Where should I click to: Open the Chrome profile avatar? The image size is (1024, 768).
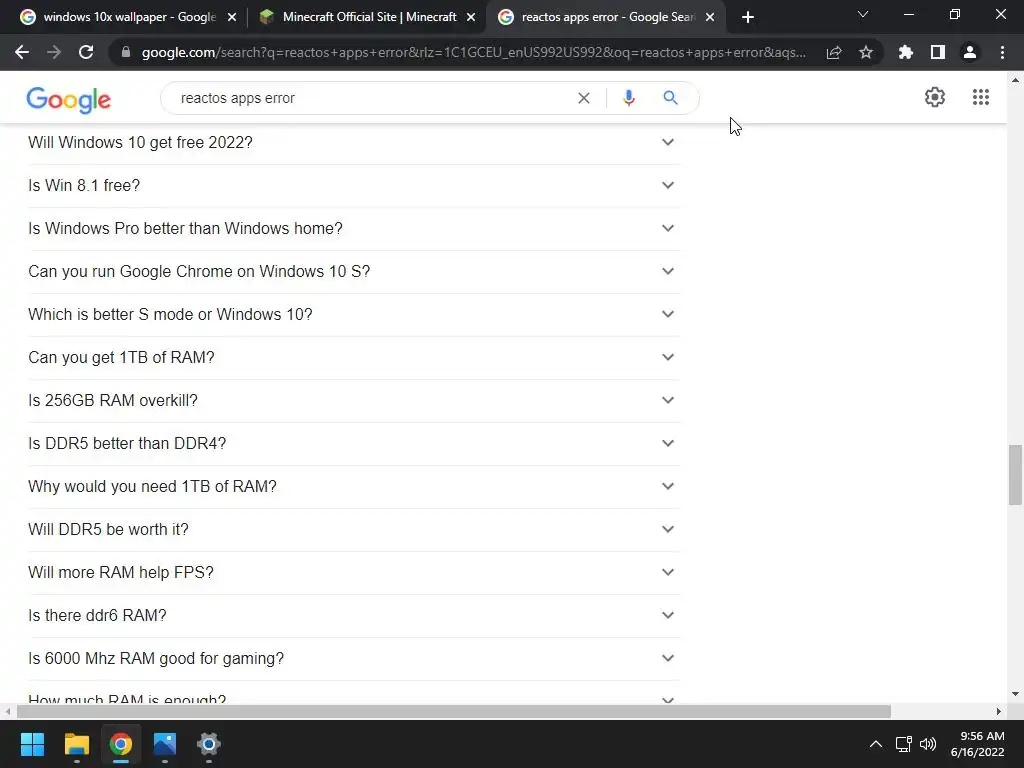970,52
